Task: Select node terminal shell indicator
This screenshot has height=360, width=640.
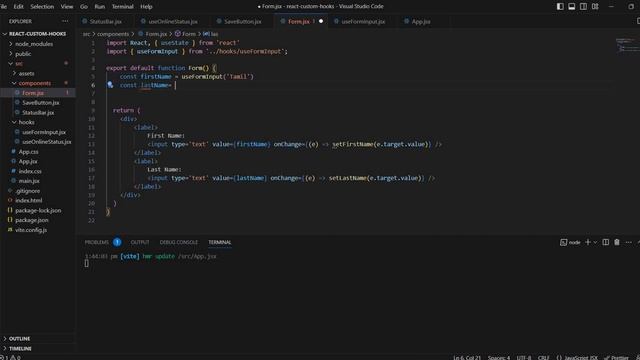Action: (x=570, y=242)
